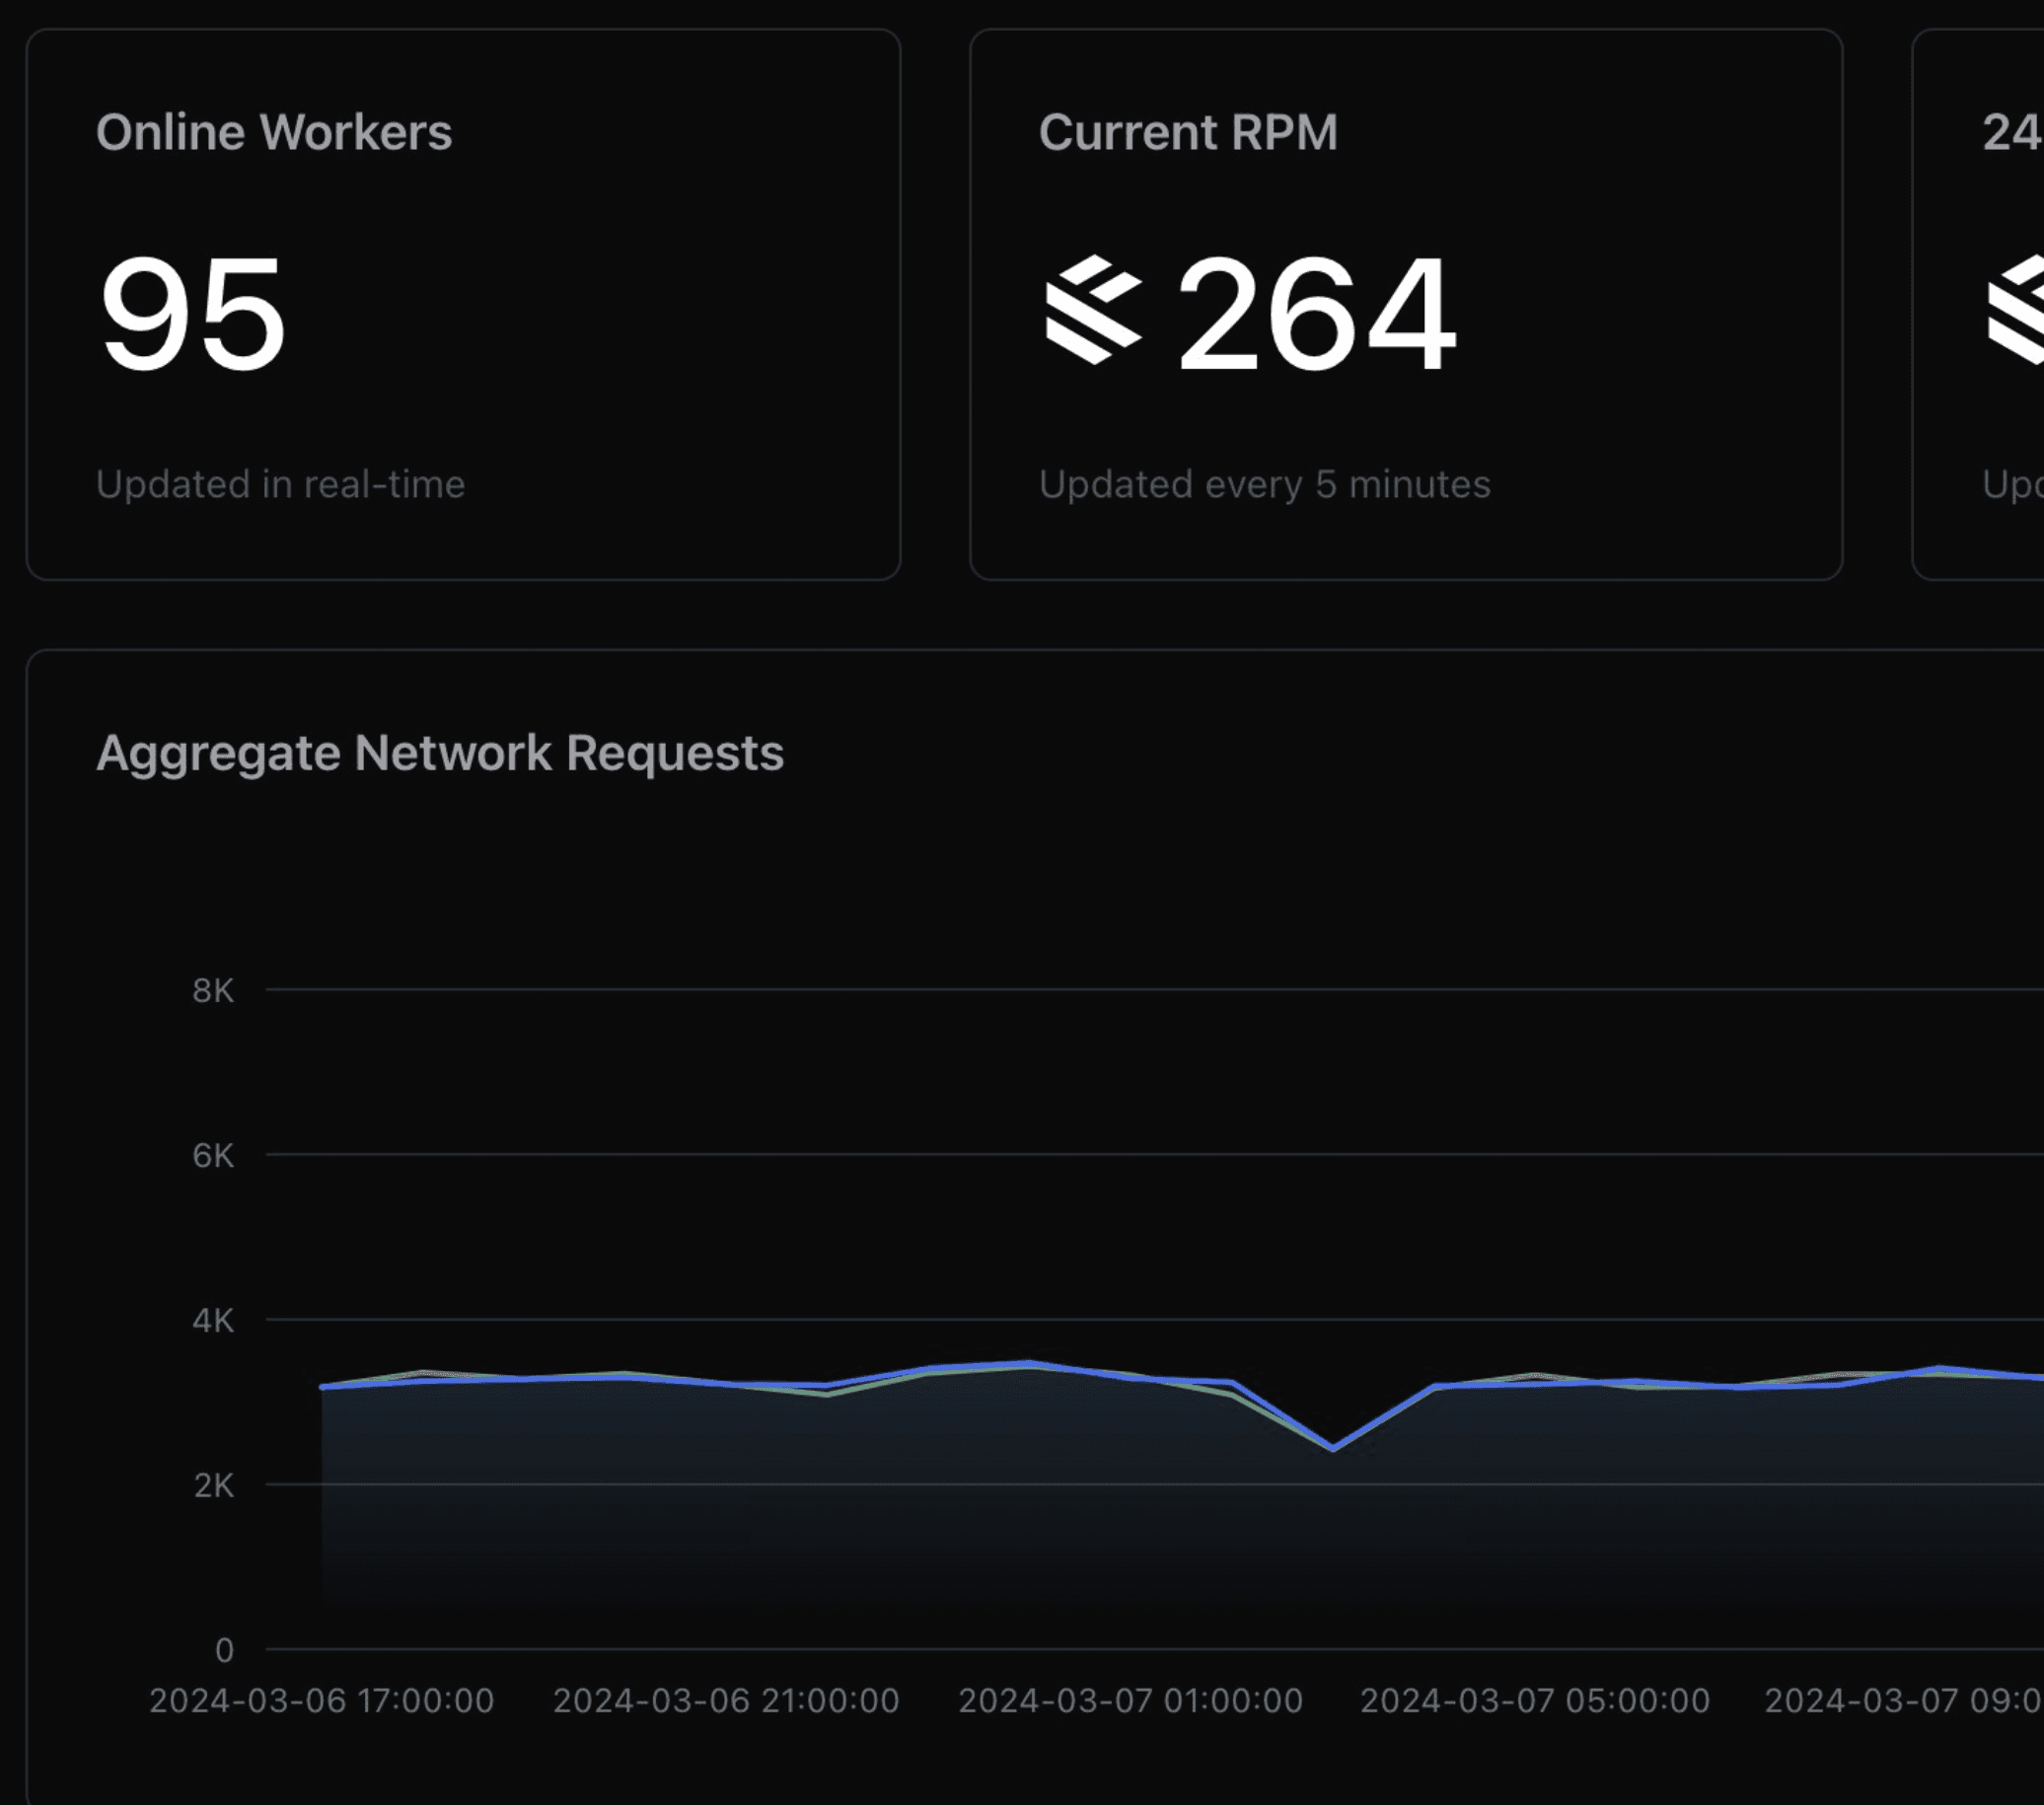Click the 264 current RPM value

click(1317, 313)
